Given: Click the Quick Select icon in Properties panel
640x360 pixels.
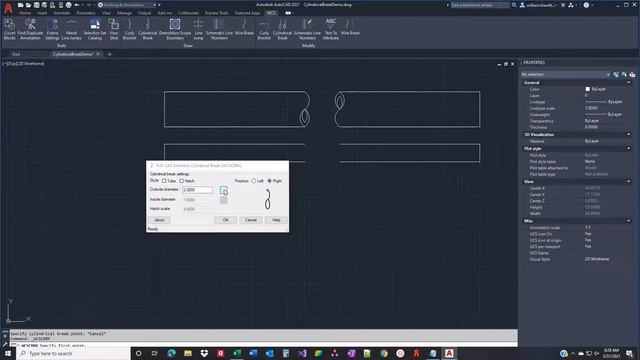Looking at the screenshot, I should 632,74.
